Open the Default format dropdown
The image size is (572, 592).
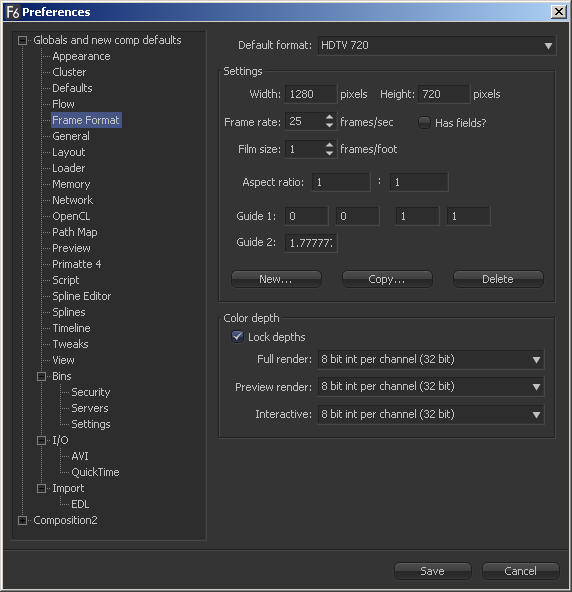pos(436,46)
